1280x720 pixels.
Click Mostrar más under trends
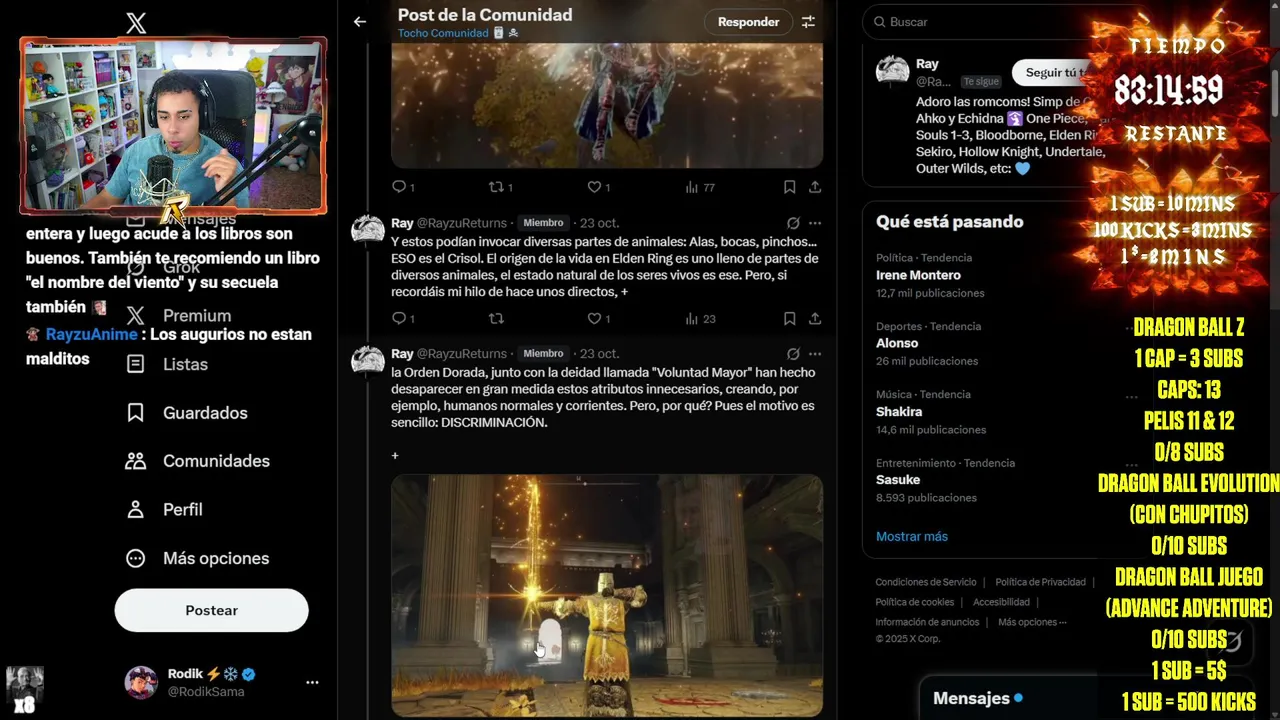912,537
